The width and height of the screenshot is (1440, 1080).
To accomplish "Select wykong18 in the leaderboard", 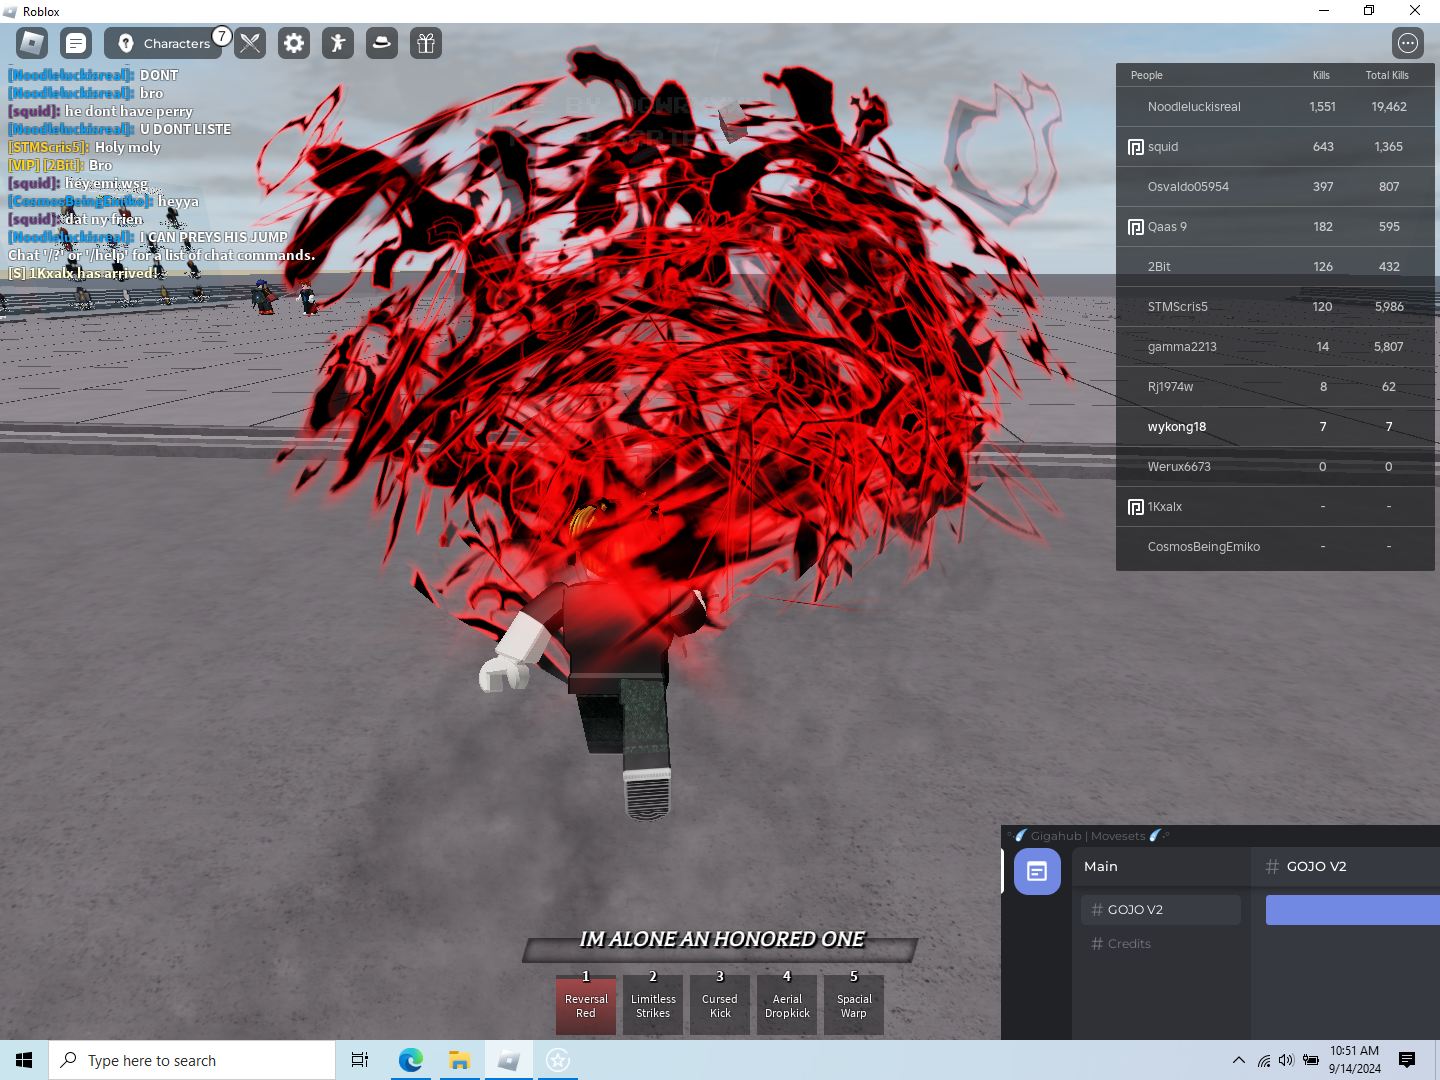I will click(1275, 427).
